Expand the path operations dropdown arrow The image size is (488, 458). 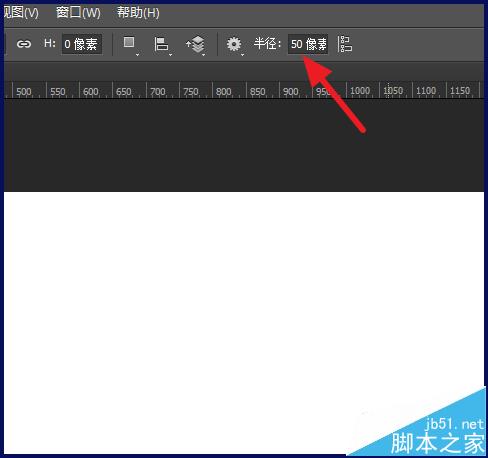137,54
